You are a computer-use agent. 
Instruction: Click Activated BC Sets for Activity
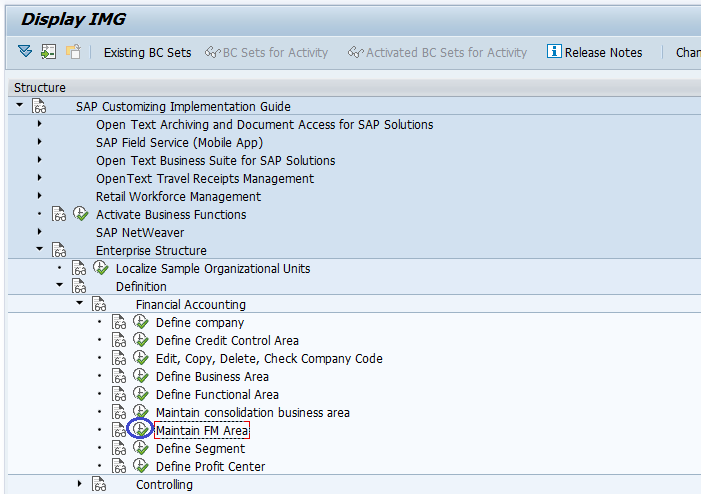tap(437, 53)
